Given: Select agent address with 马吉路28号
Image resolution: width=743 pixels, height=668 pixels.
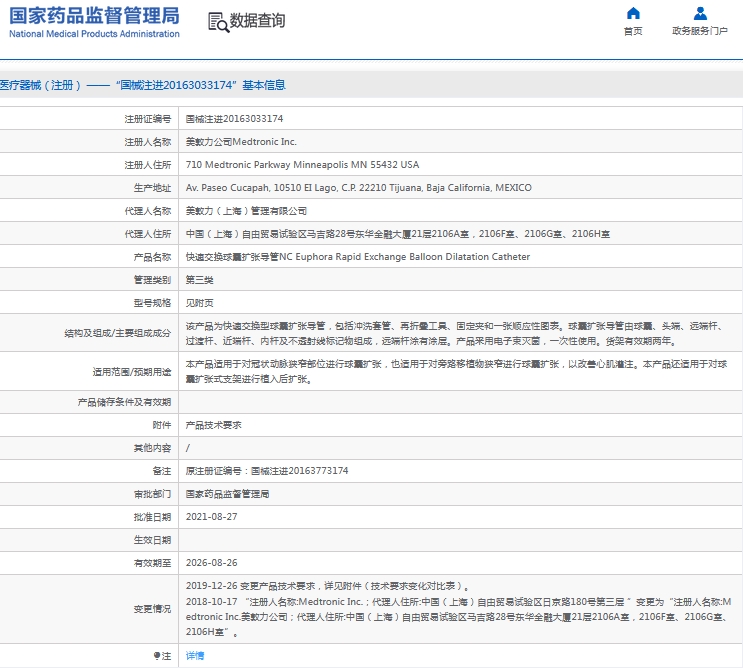Looking at the screenshot, I should [x=398, y=234].
